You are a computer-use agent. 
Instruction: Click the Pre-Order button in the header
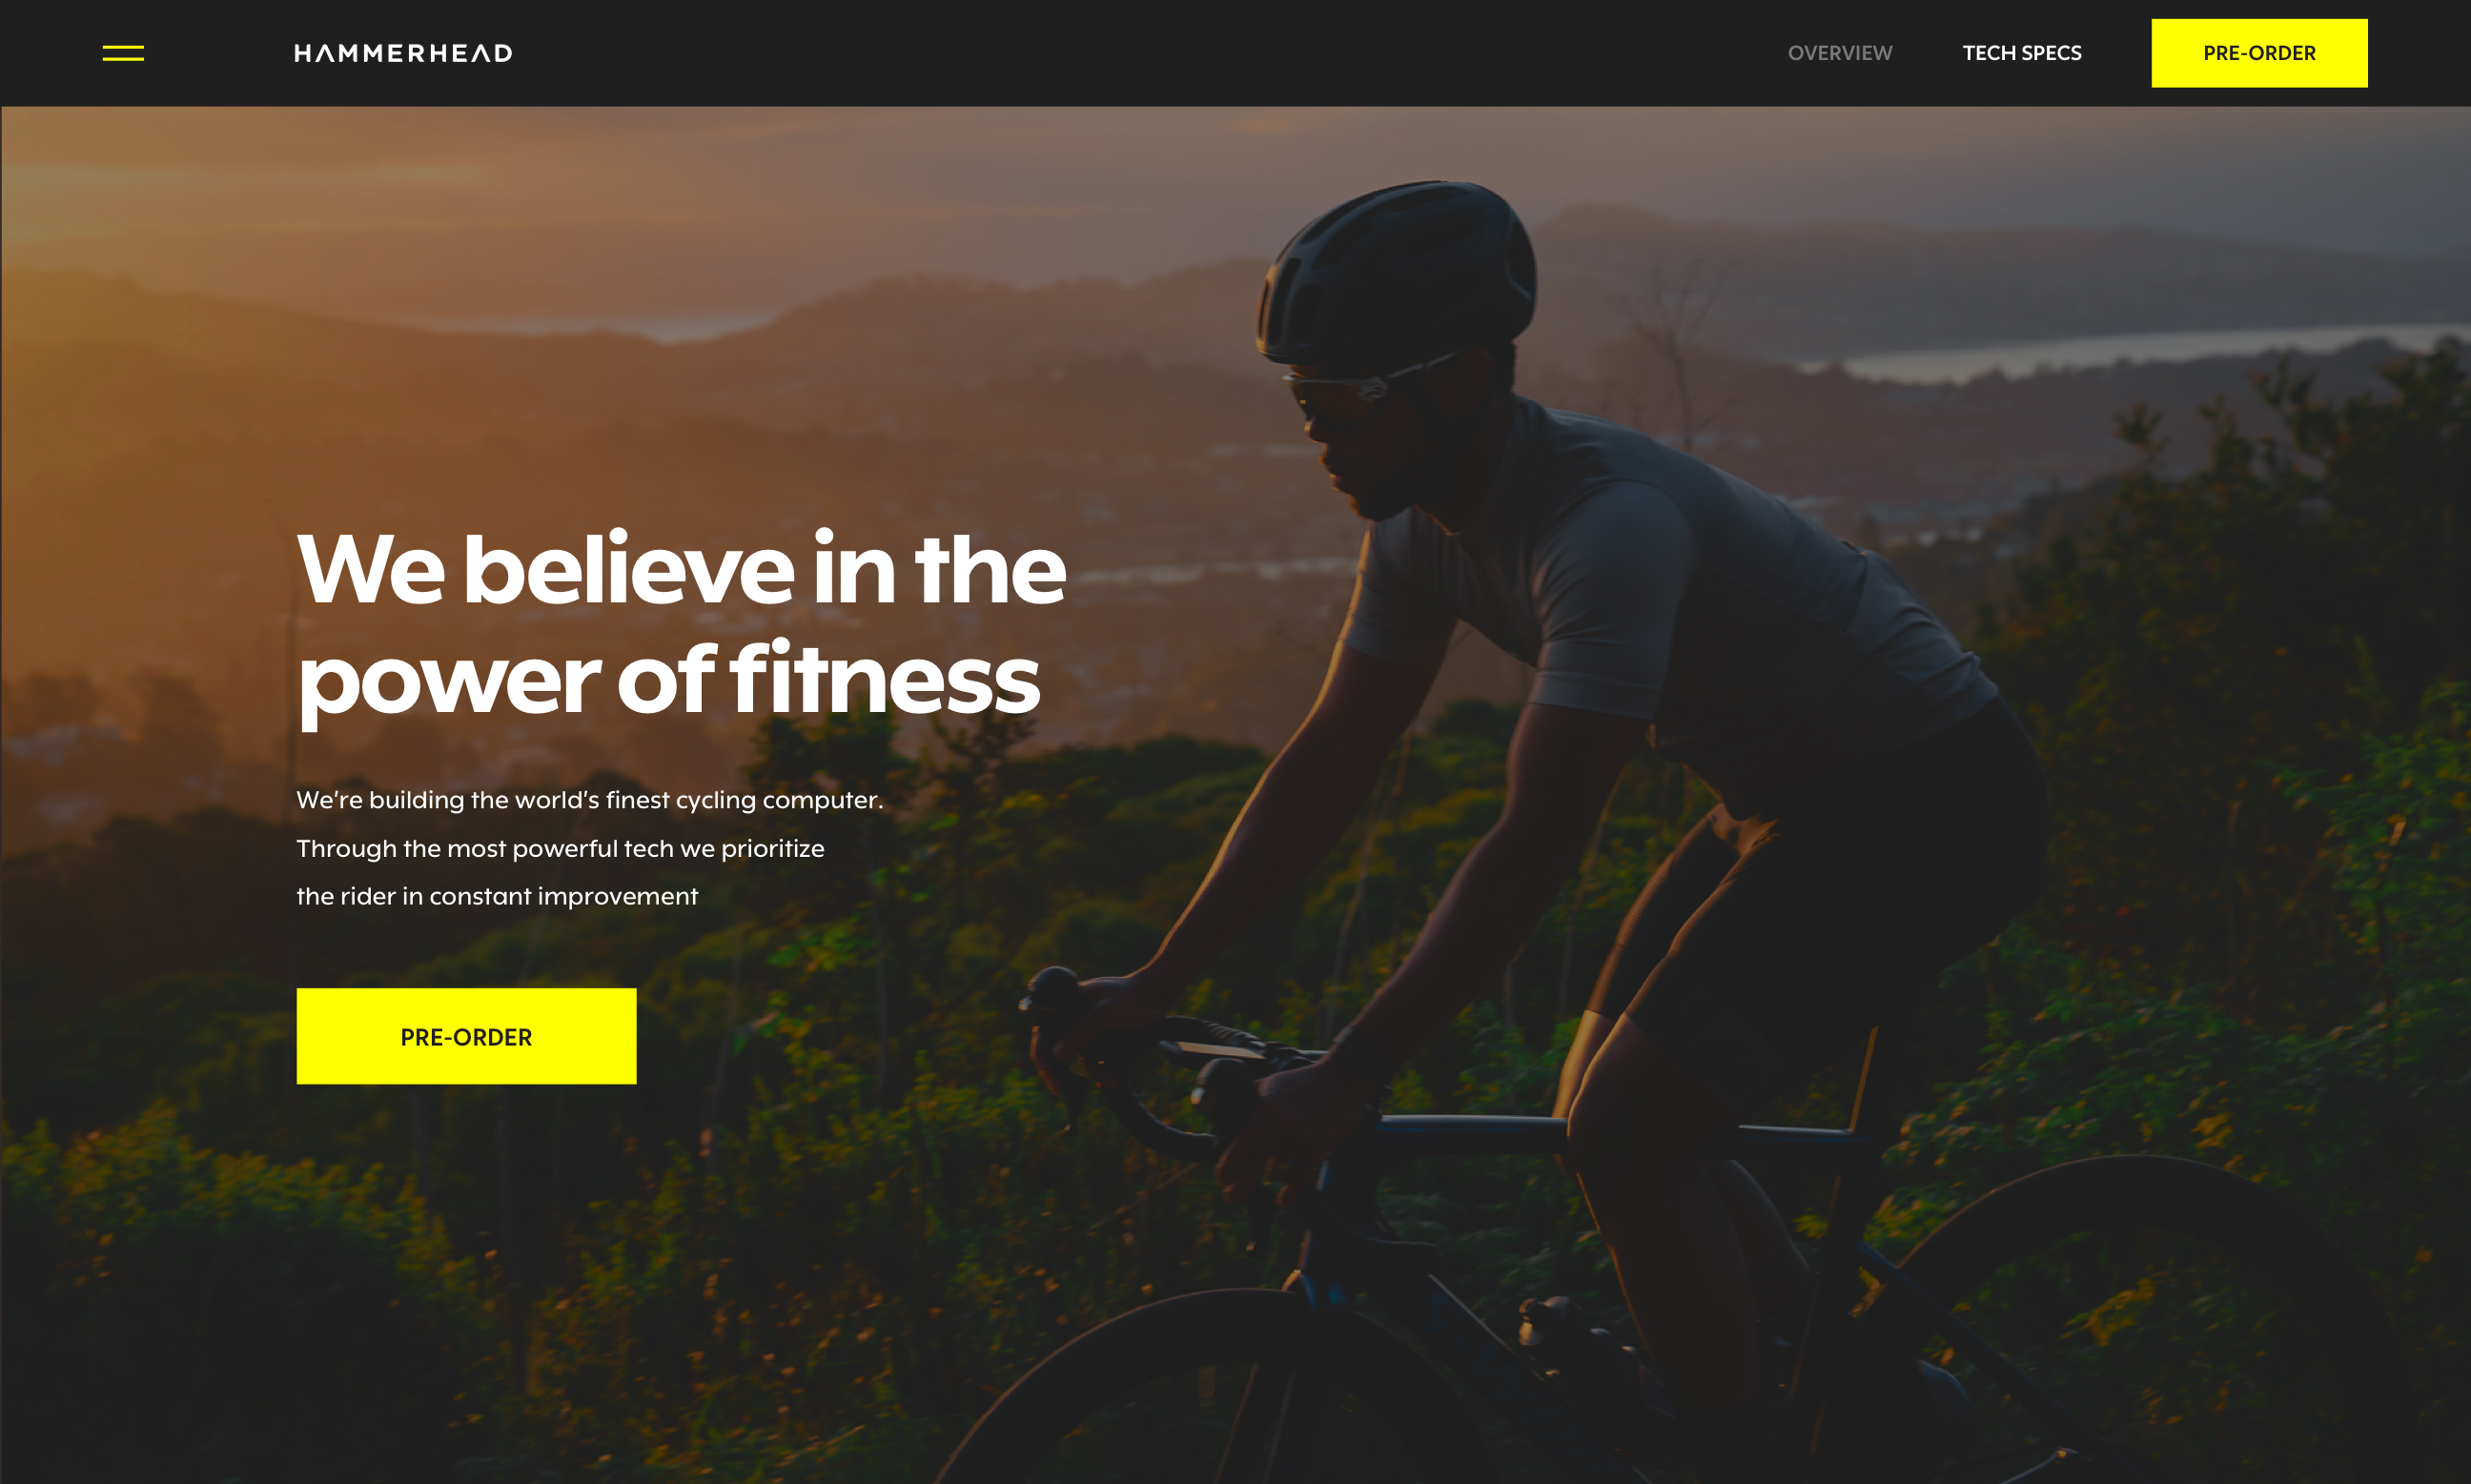click(2259, 53)
